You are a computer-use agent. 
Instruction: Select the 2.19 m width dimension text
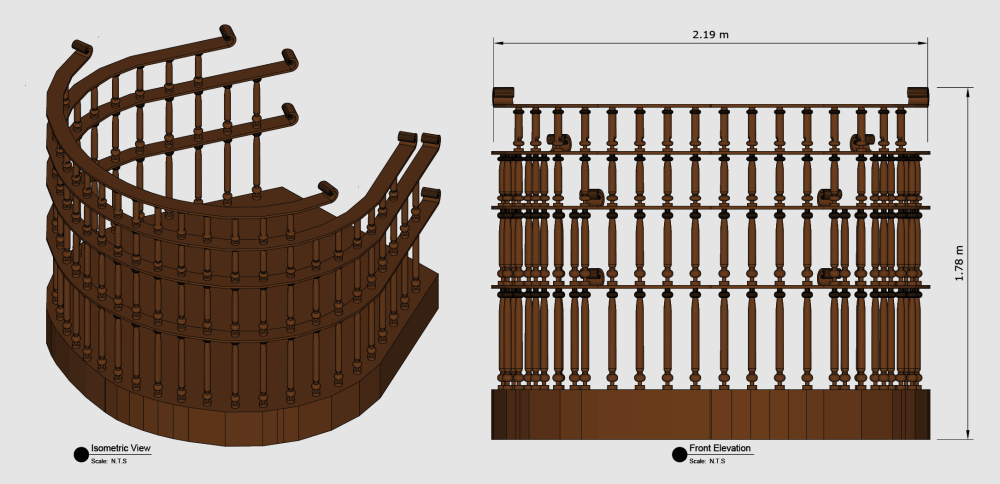(710, 34)
